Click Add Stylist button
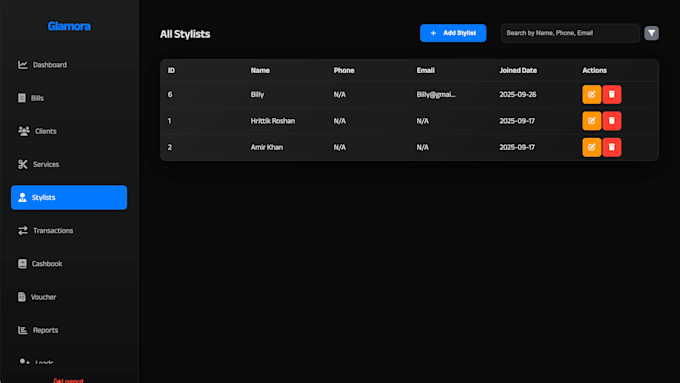 (453, 33)
